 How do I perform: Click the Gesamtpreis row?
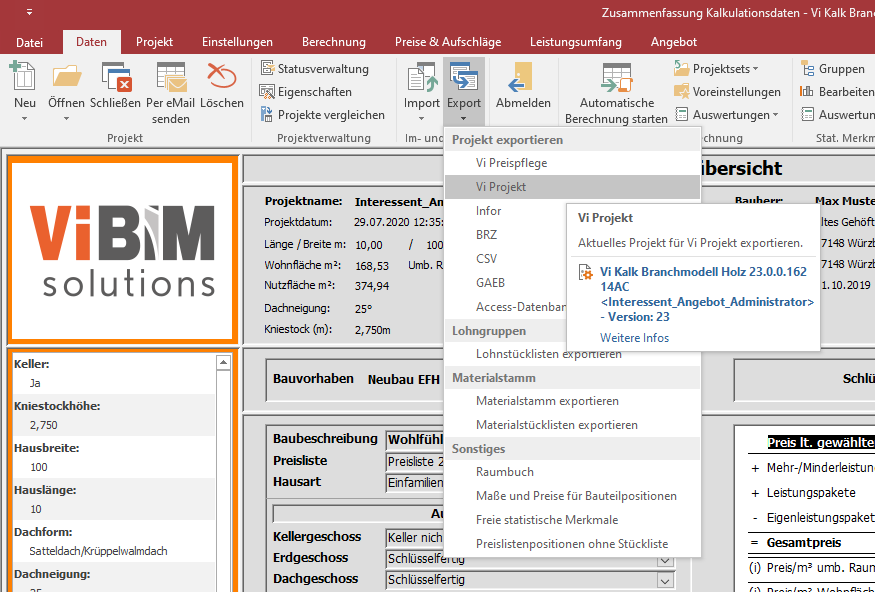tap(811, 543)
